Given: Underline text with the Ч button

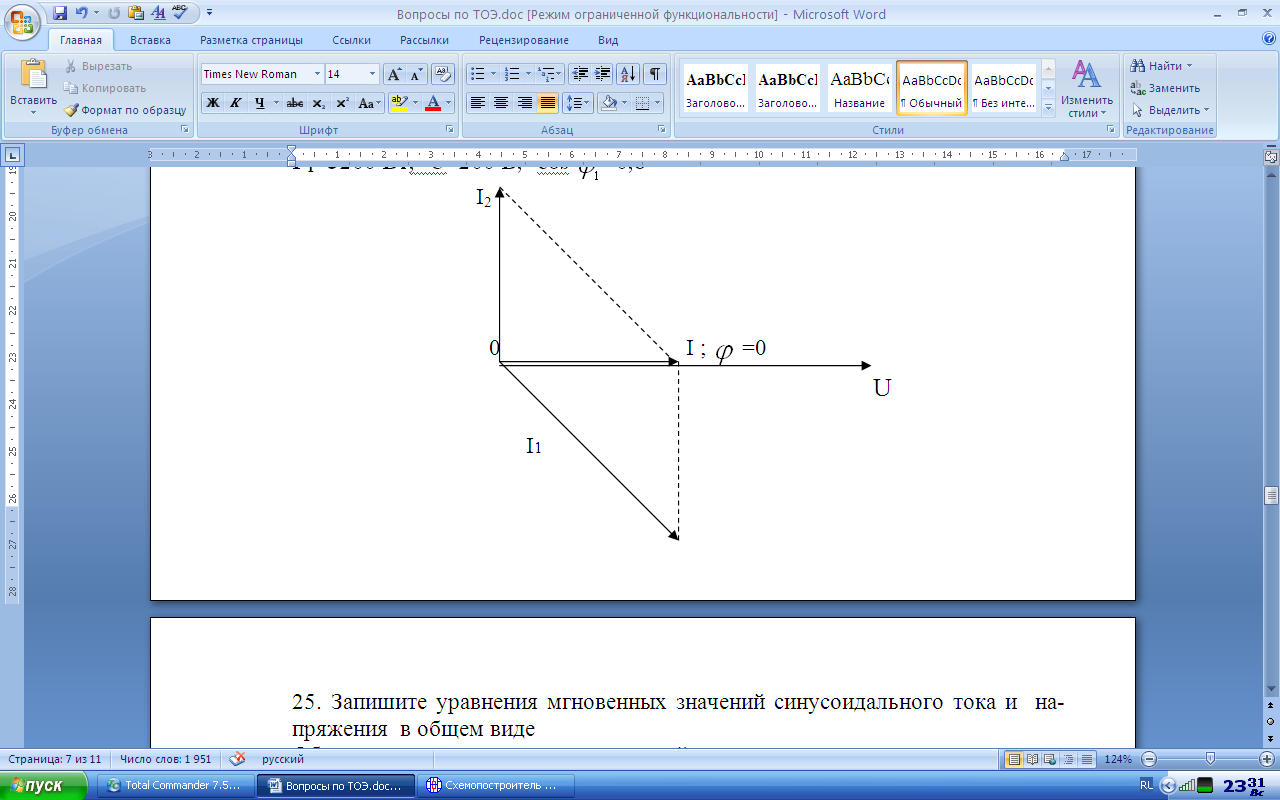Looking at the screenshot, I should (x=259, y=102).
